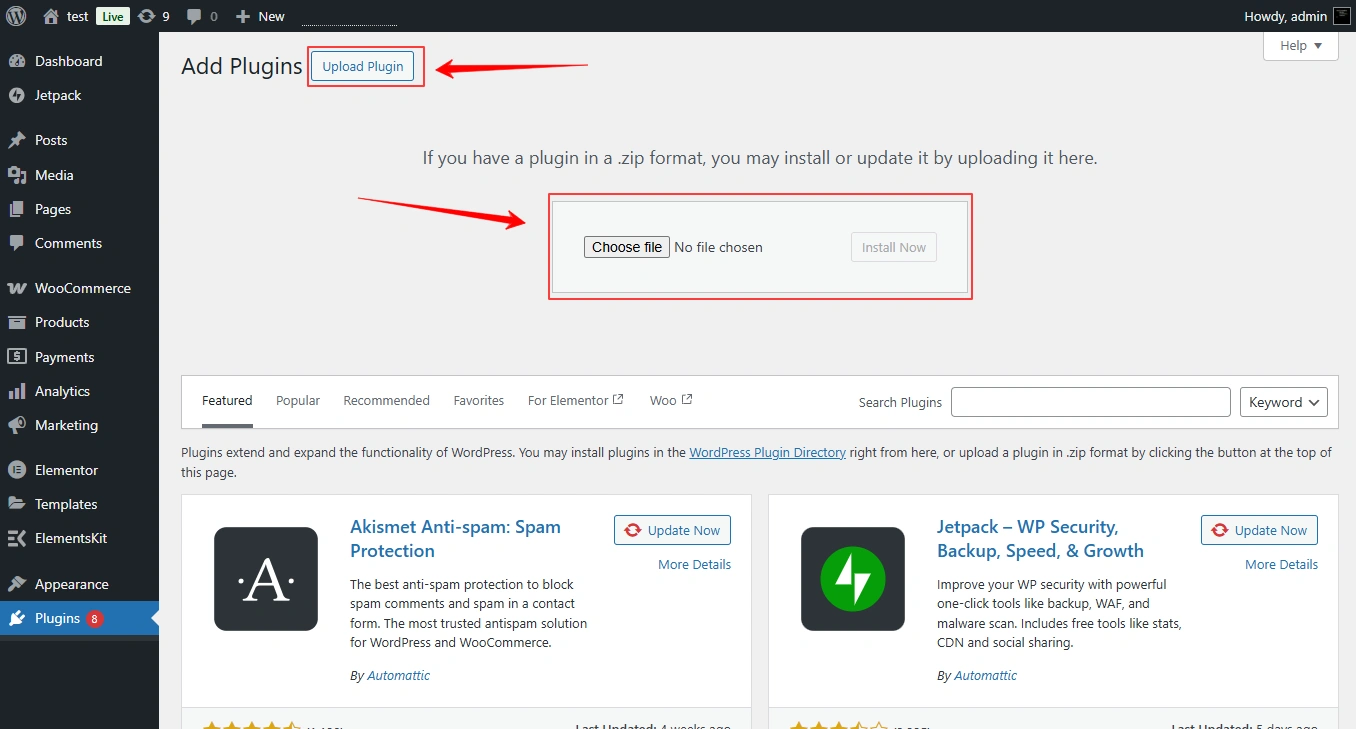Click the comments bubble icon in admin bar

193,15
